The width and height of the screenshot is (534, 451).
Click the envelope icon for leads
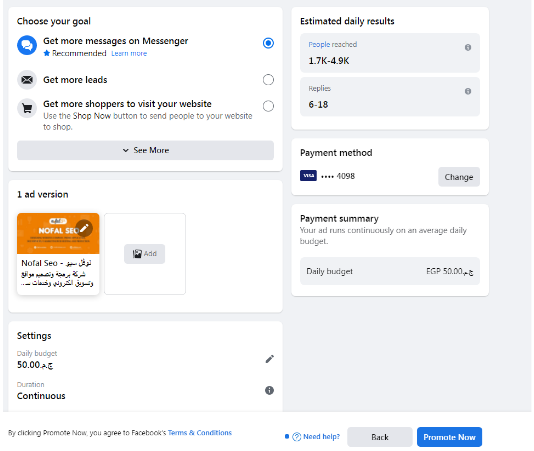tap(27, 80)
